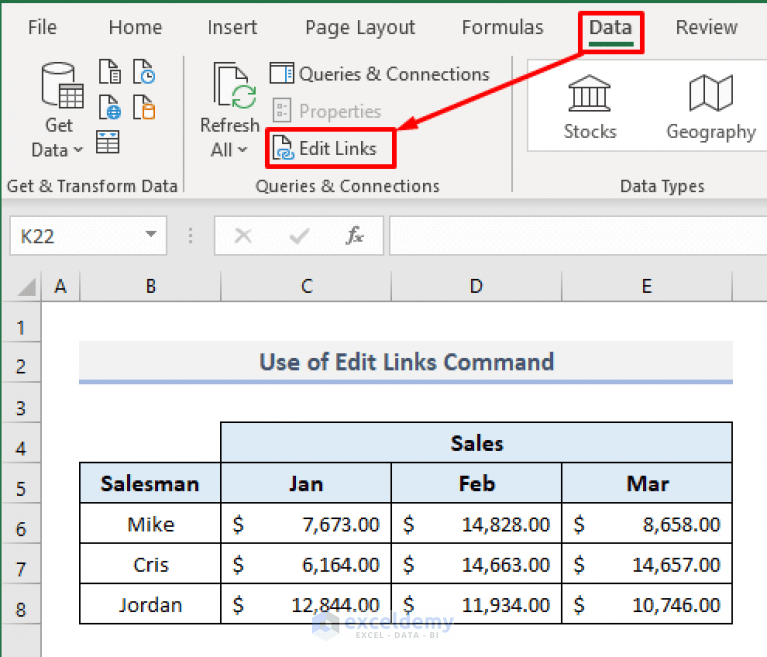Click the Recent Sources icon
Viewport: 767px width, 657px height.
pos(144,72)
